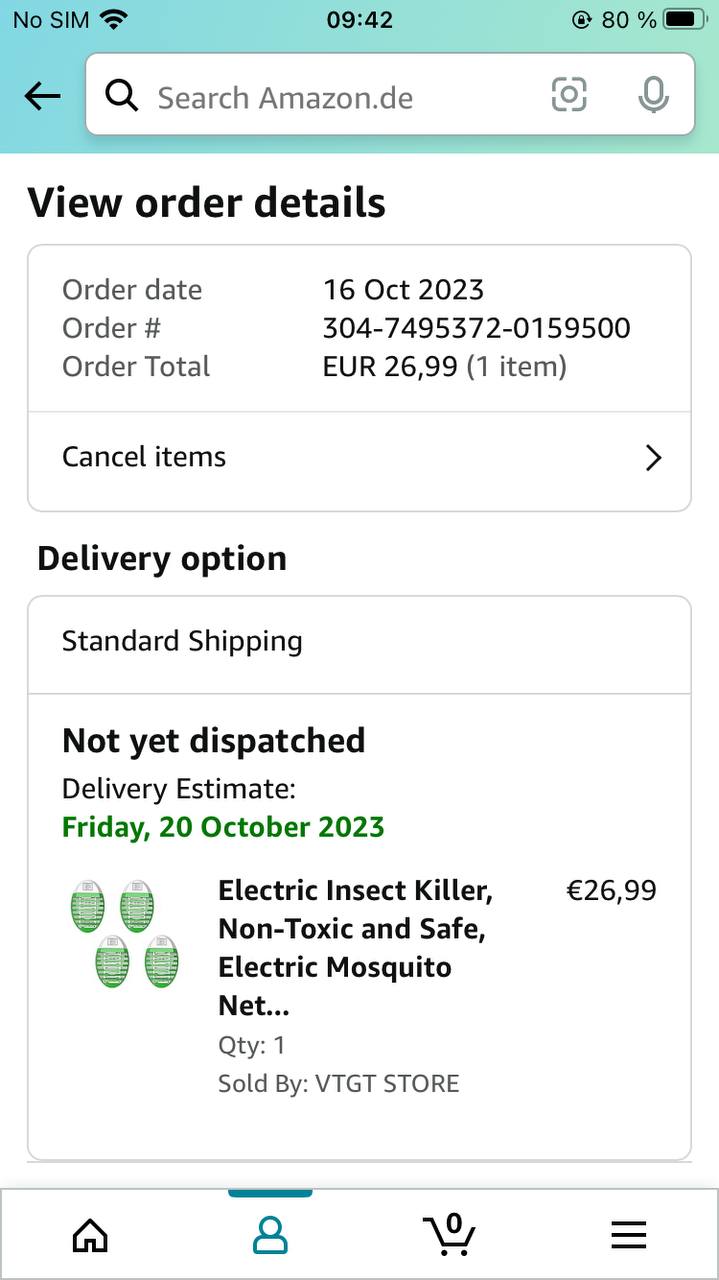Viewport: 719px width, 1280px height.
Task: Tap the microphone voice search icon
Action: tap(653, 96)
